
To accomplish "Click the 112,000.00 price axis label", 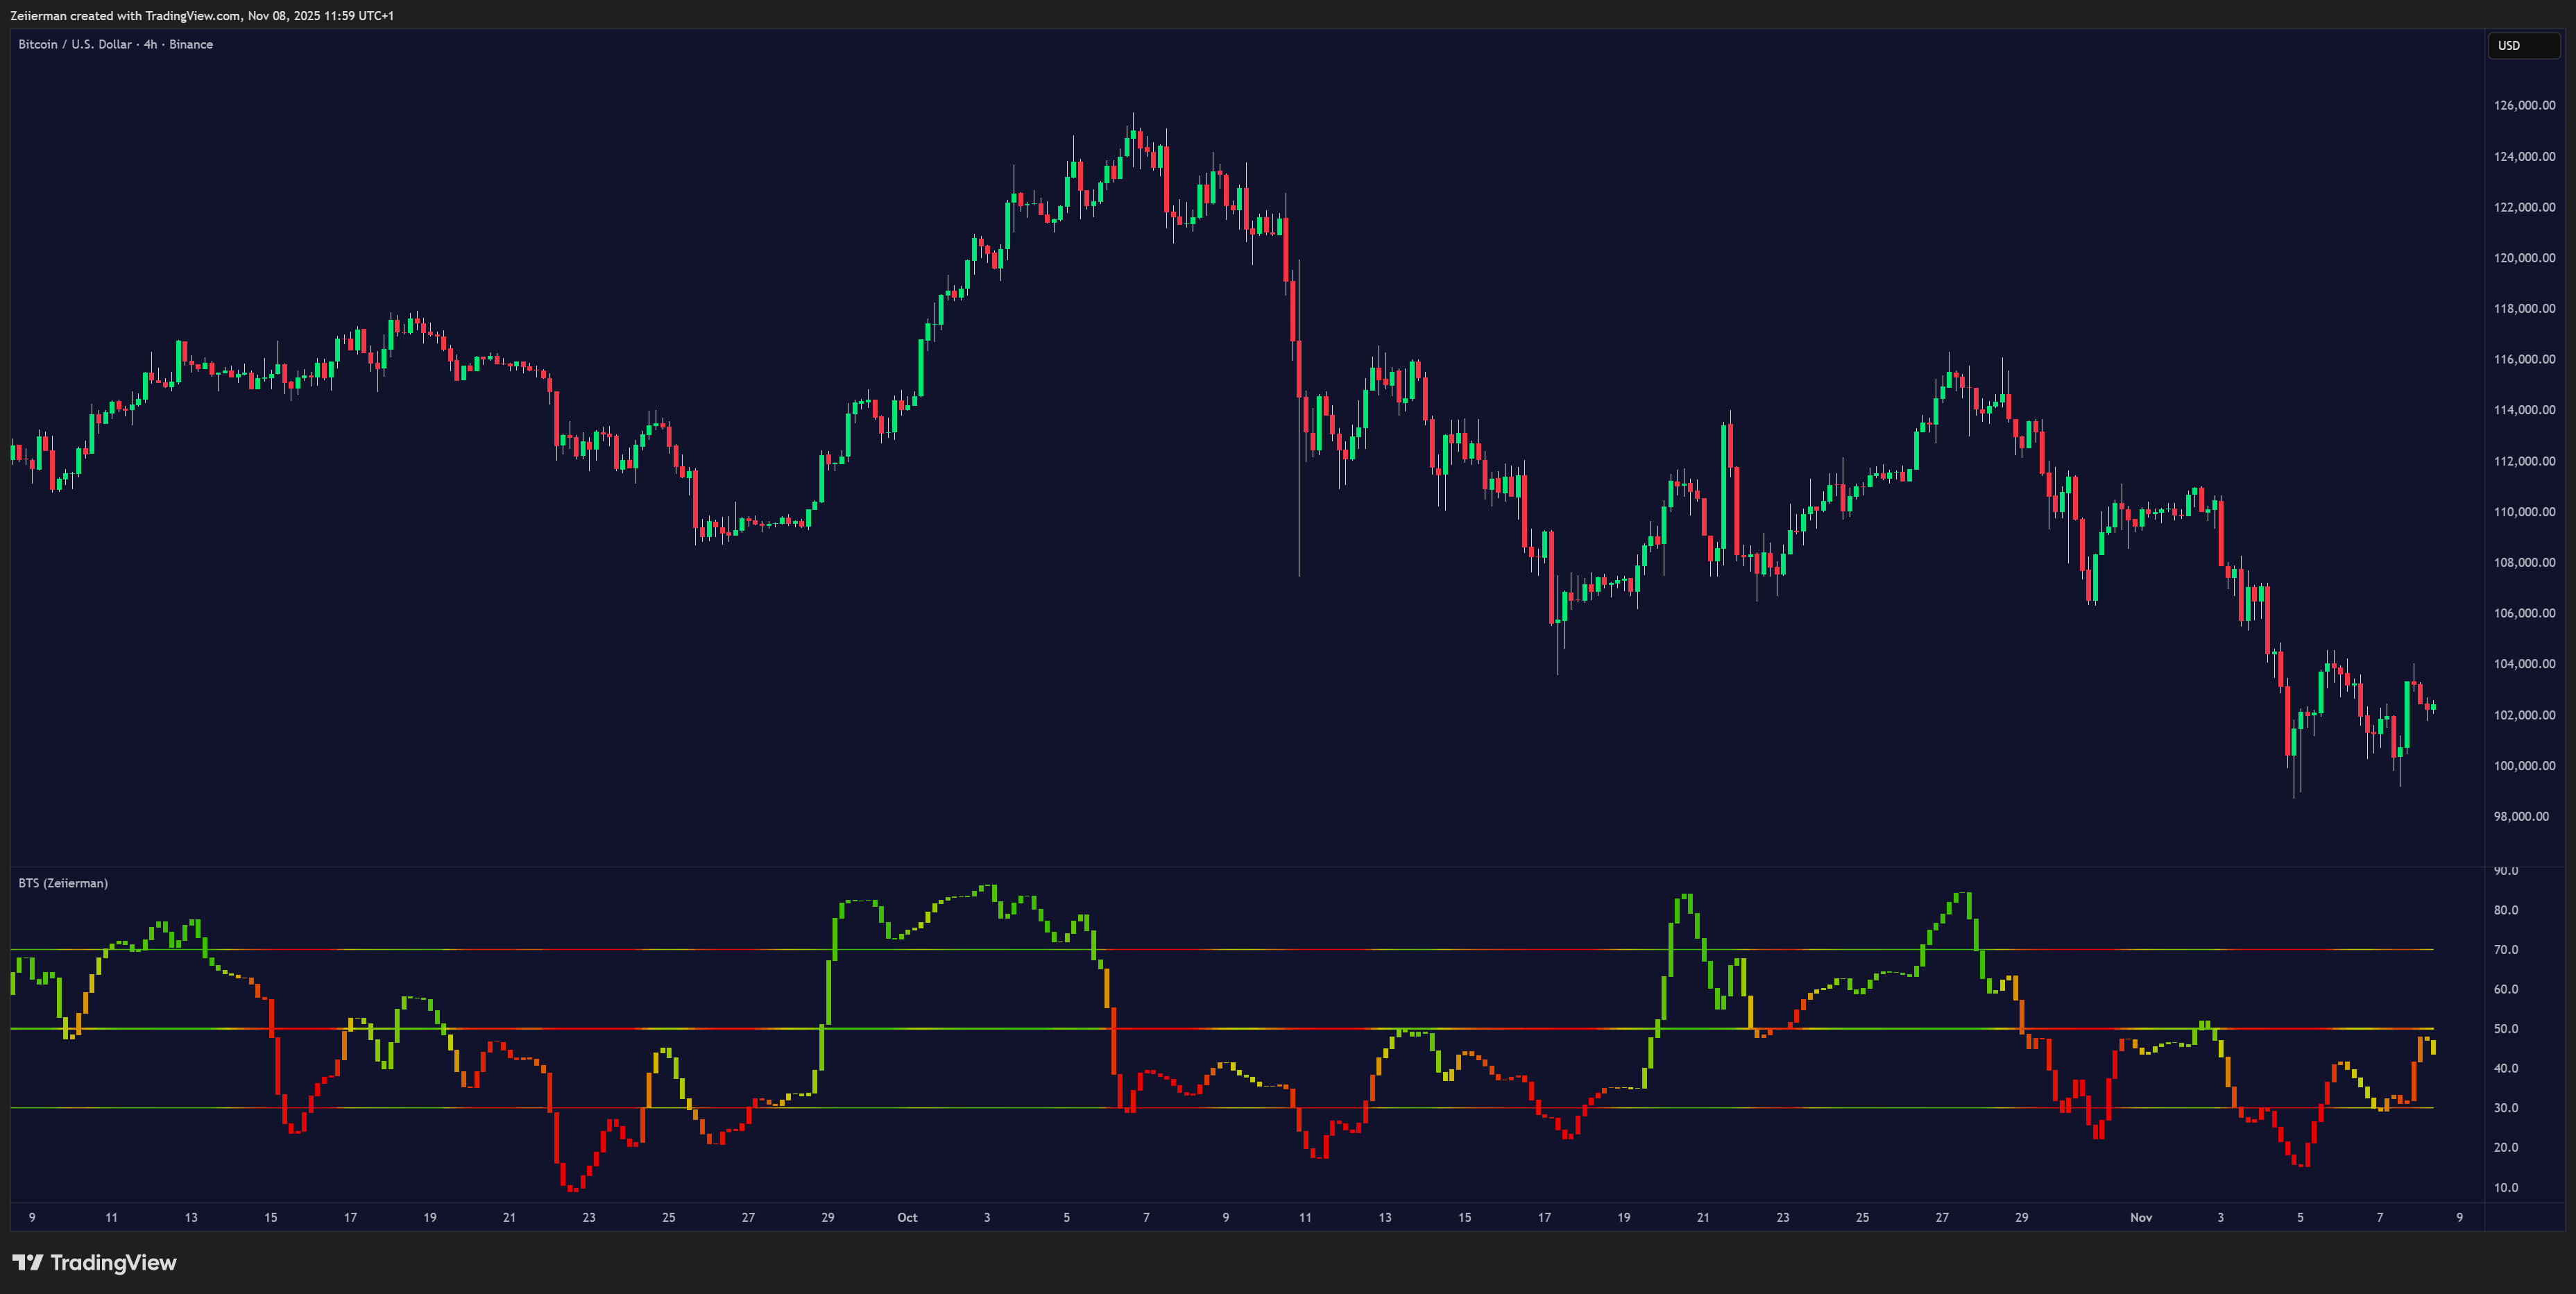I will (2524, 461).
